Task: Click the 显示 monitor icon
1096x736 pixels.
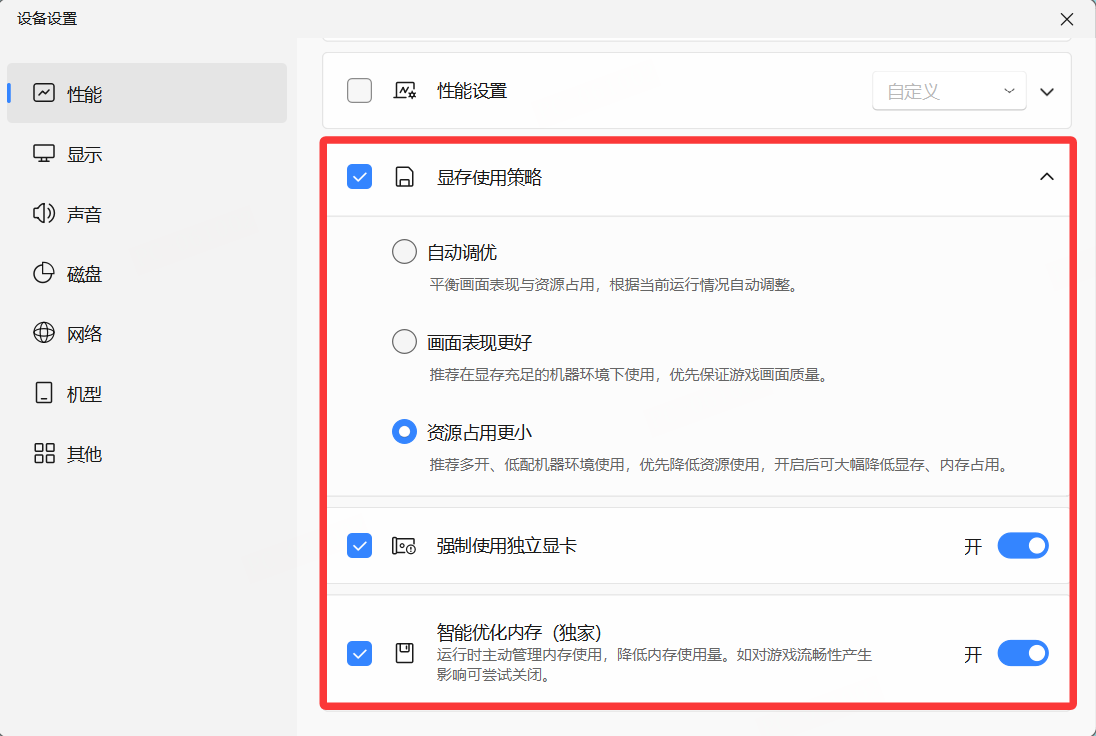Action: click(44, 154)
